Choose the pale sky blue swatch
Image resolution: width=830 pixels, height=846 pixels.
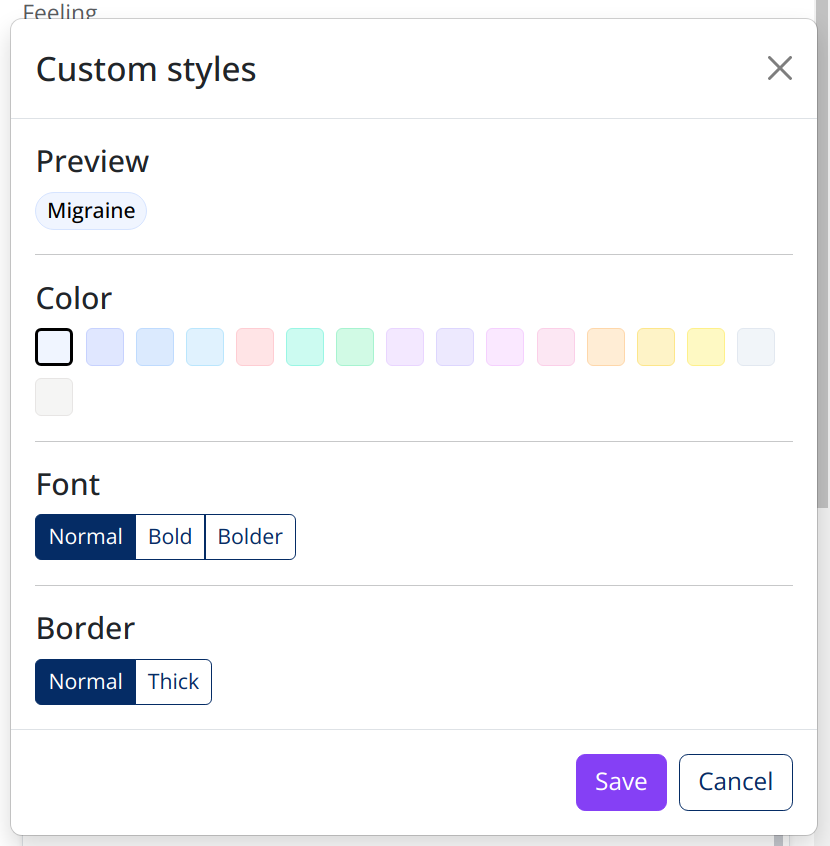[205, 347]
